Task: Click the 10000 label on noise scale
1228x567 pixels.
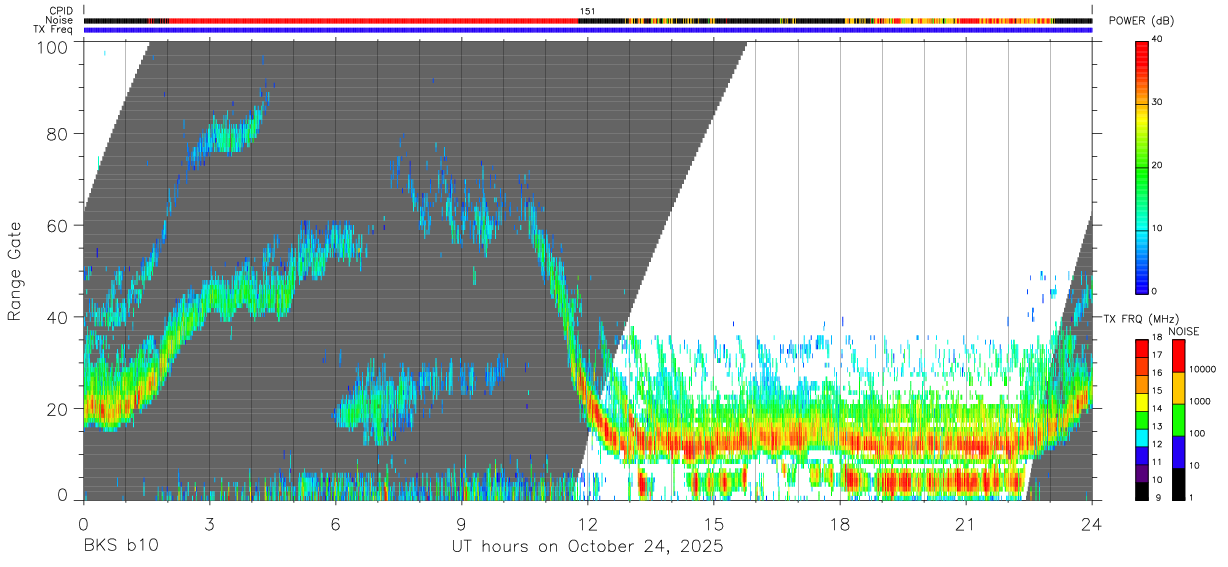Action: point(1205,370)
